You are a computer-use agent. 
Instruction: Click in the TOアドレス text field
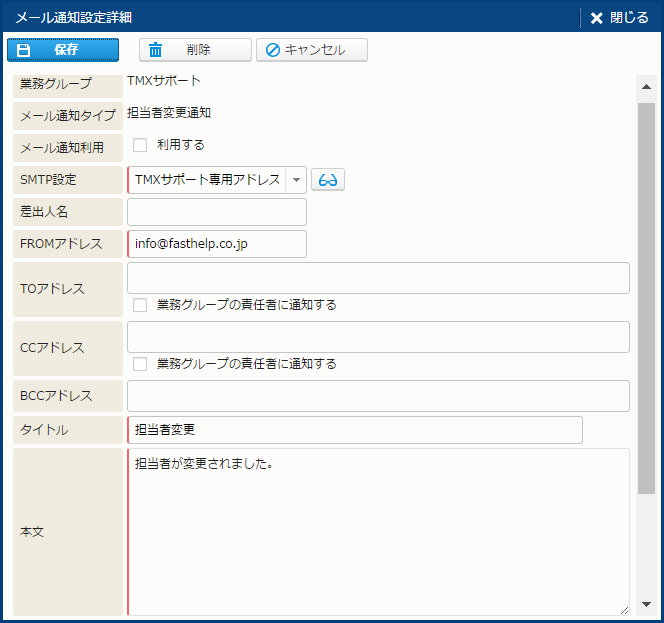378,278
